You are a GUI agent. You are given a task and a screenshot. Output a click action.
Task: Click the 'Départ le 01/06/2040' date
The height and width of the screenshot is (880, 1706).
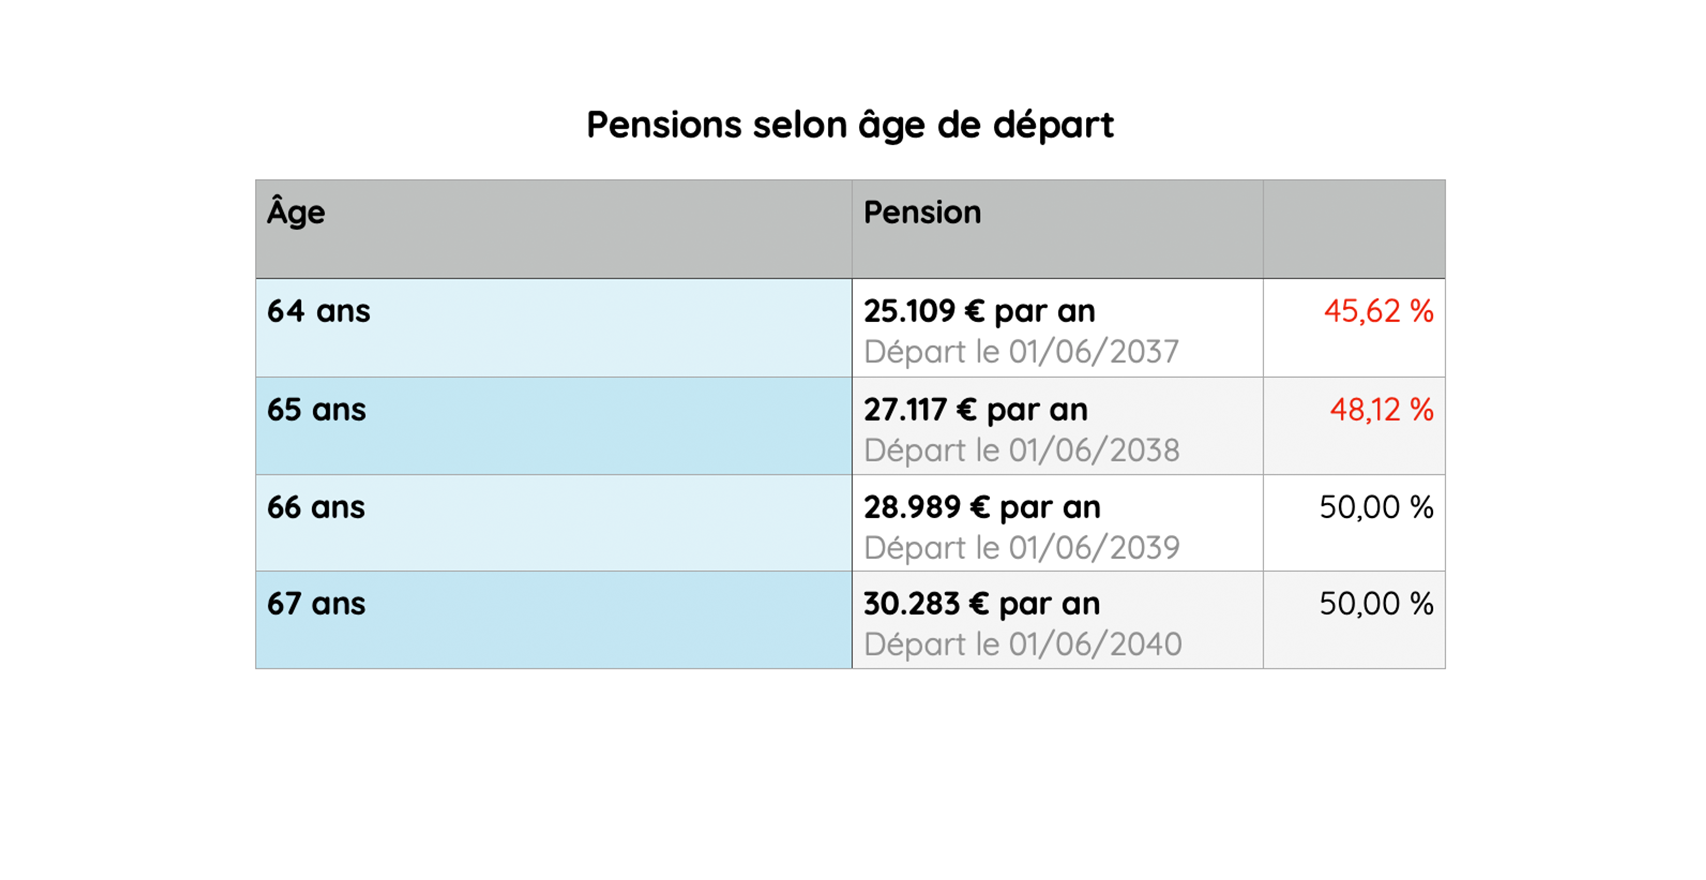tap(1022, 644)
